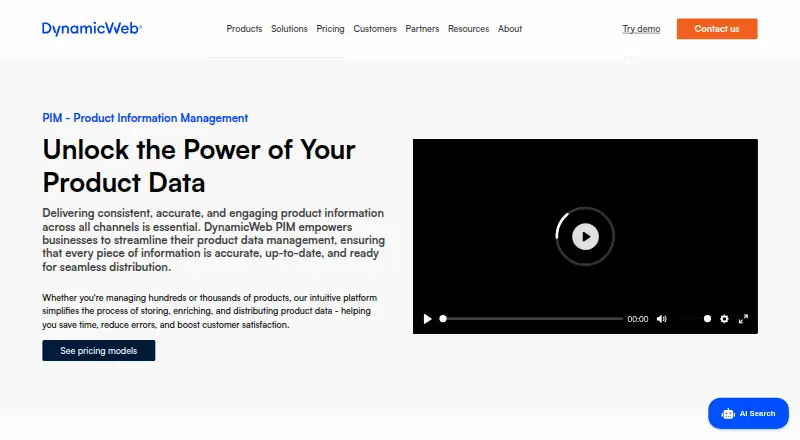Click the video progress bar
Image resolution: width=800 pixels, height=440 pixels.
pos(532,319)
